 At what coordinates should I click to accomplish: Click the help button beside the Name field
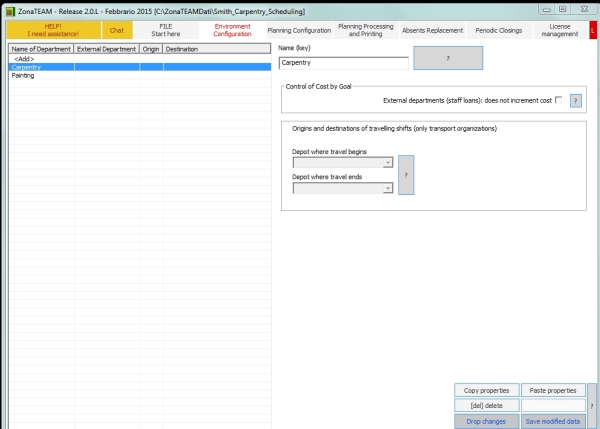tap(448, 58)
